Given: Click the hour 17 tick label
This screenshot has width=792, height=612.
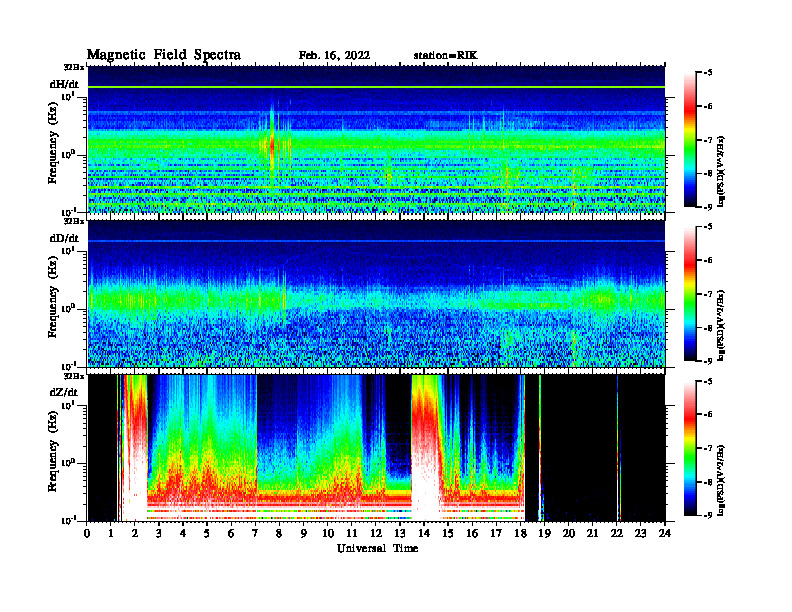Looking at the screenshot, I should (x=497, y=534).
